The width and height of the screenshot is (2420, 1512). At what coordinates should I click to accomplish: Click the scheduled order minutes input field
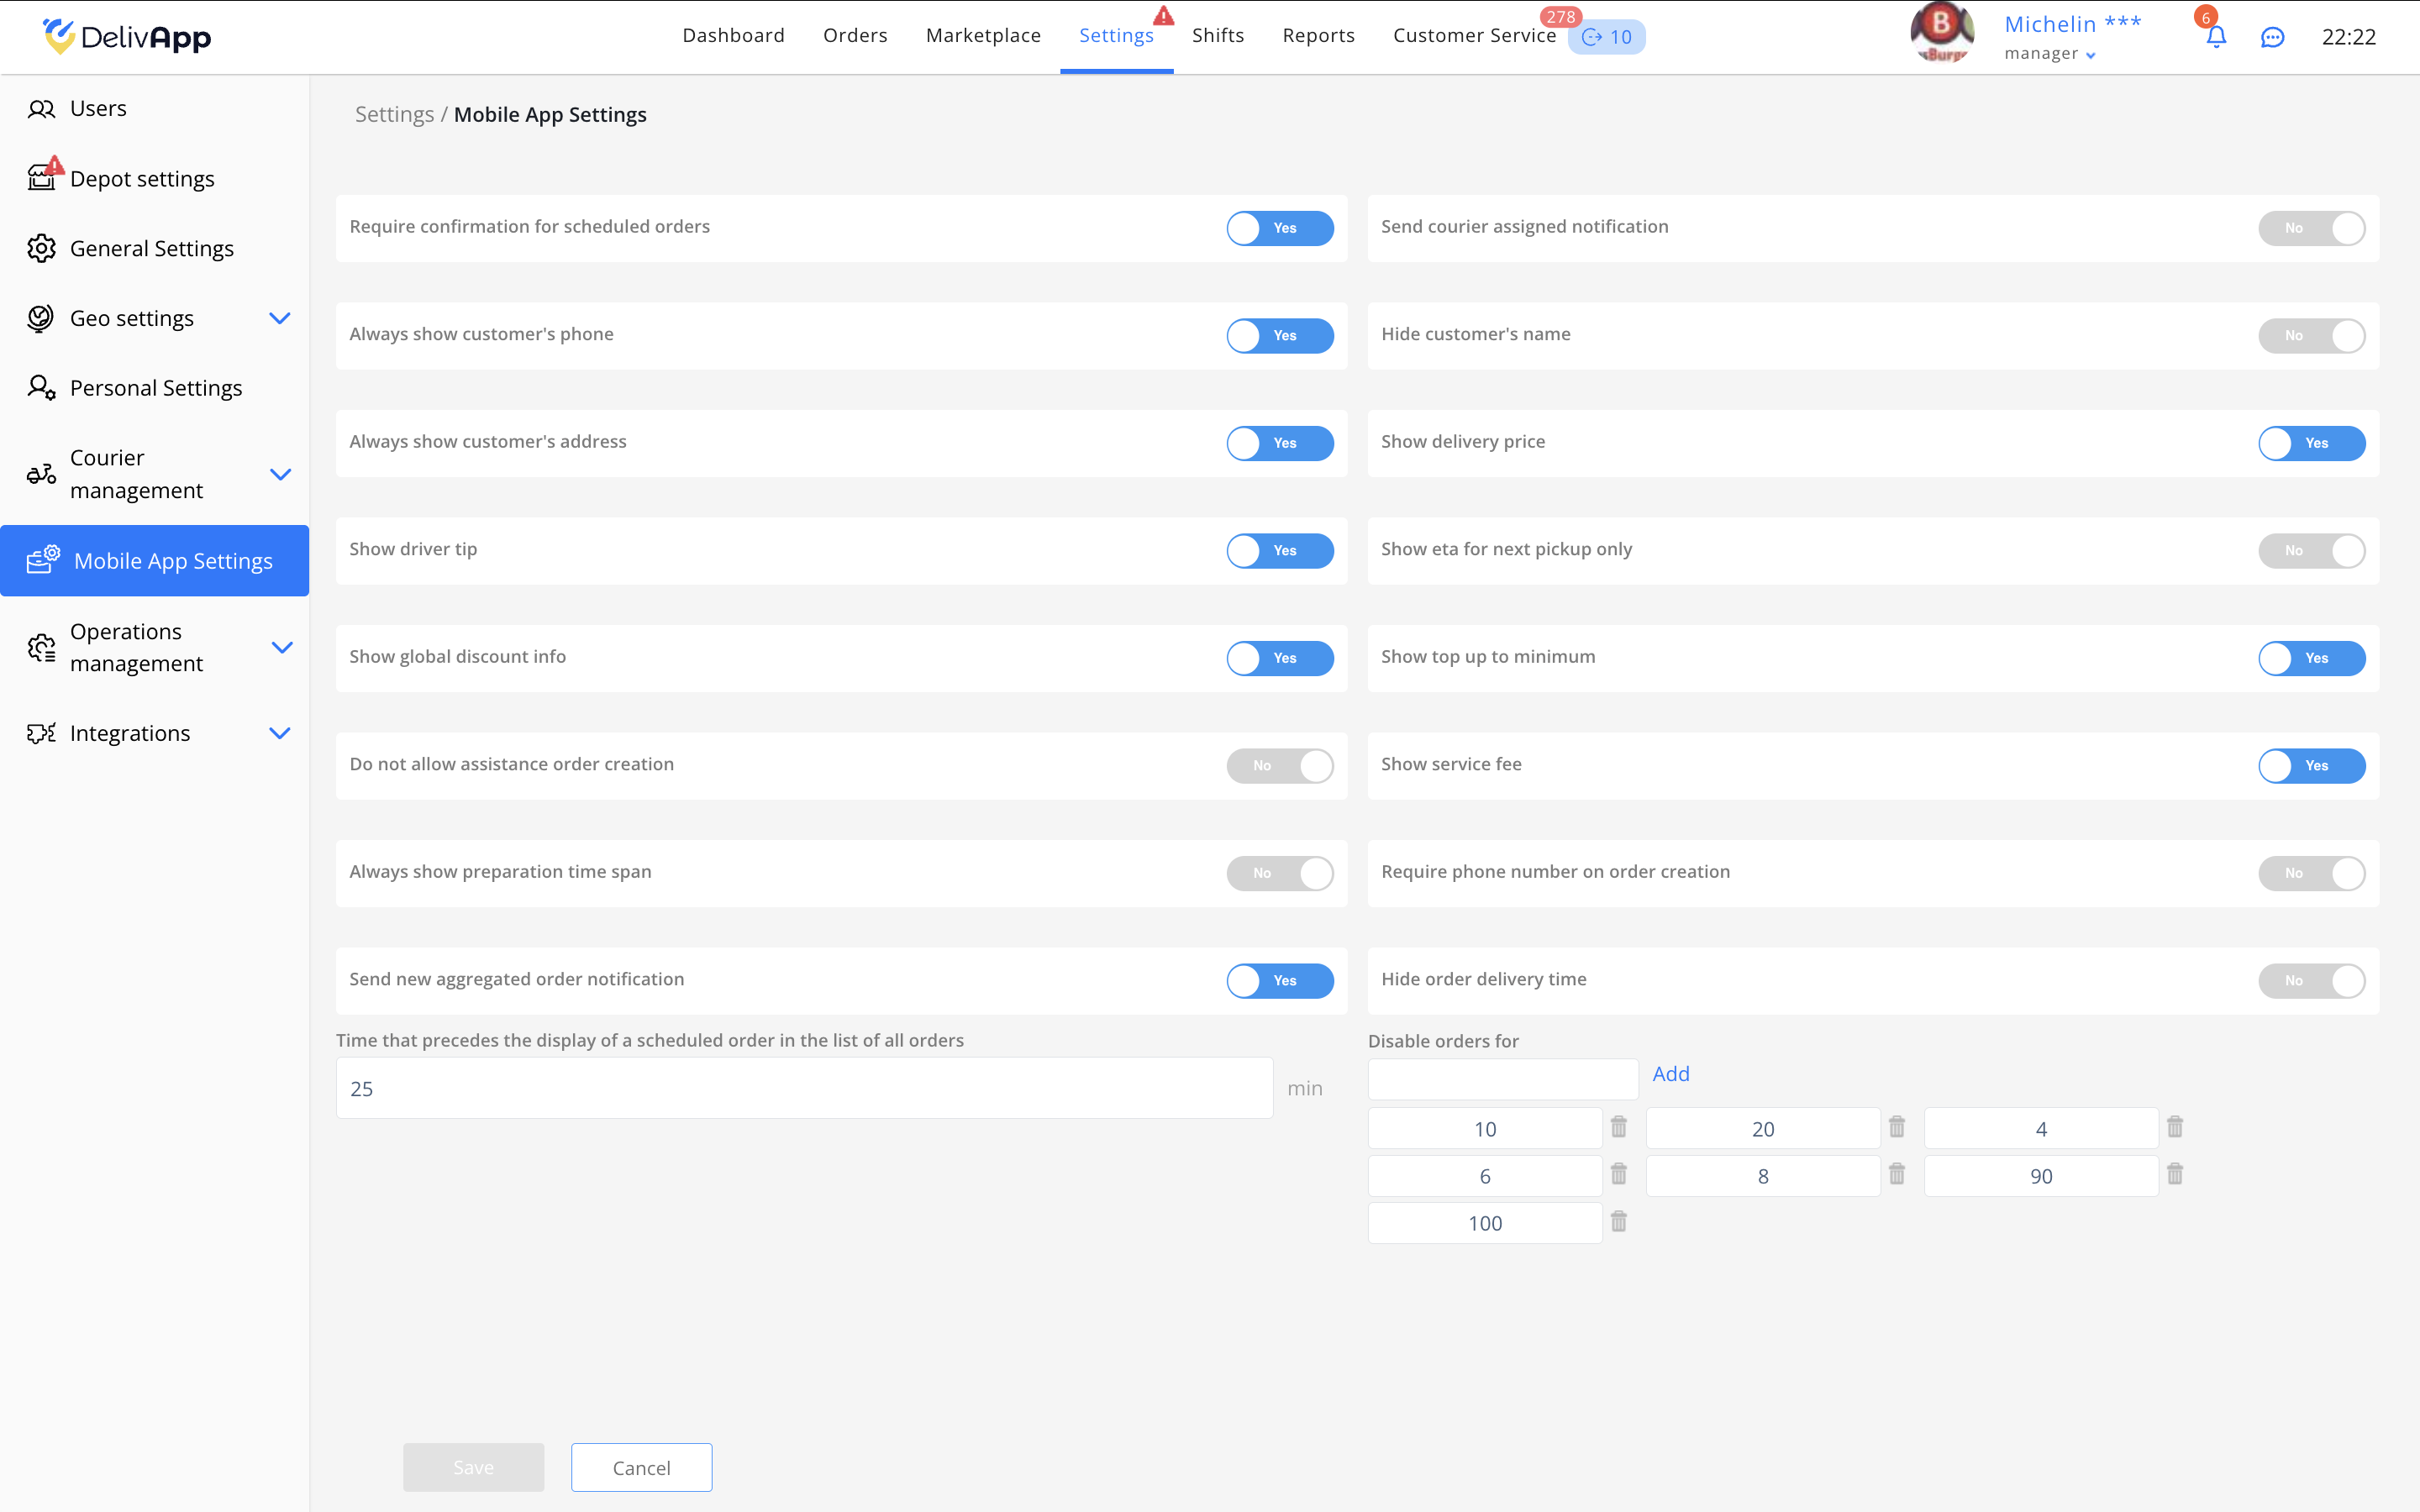(804, 1088)
